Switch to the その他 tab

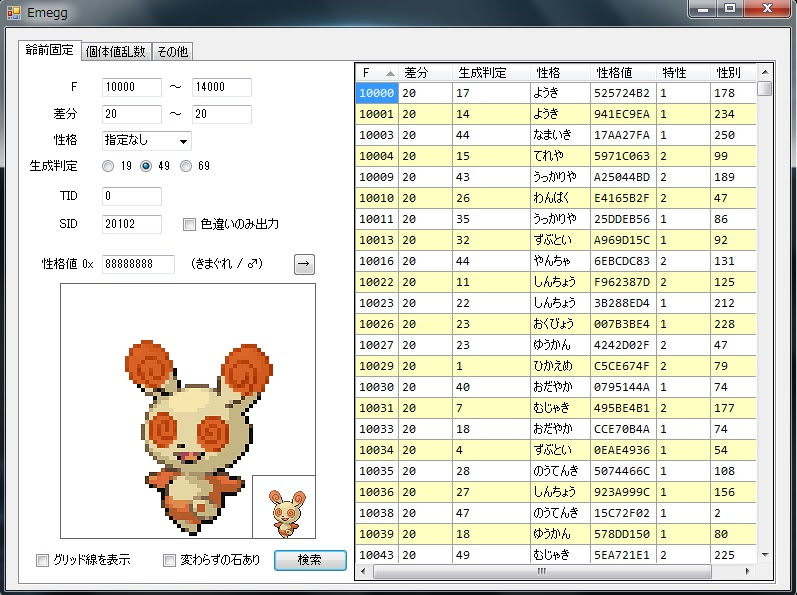tap(172, 51)
